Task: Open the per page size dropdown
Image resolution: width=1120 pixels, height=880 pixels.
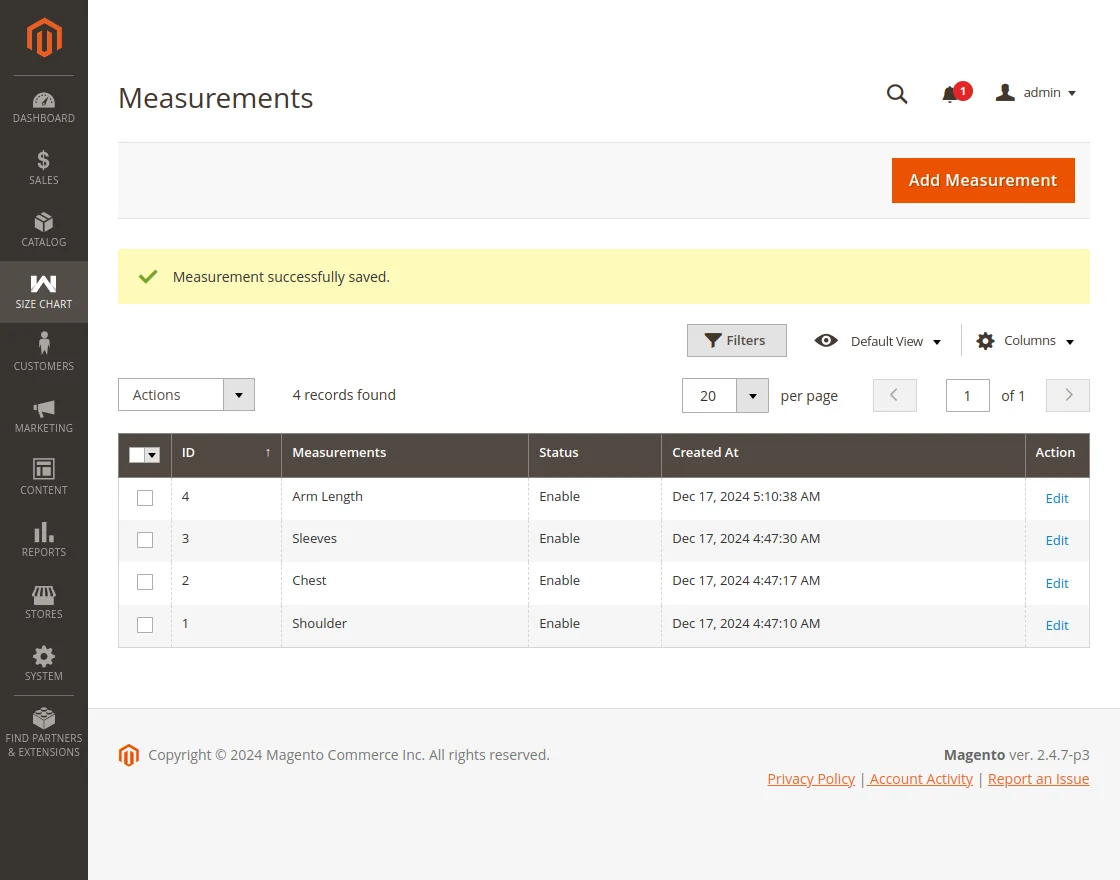Action: pos(751,396)
